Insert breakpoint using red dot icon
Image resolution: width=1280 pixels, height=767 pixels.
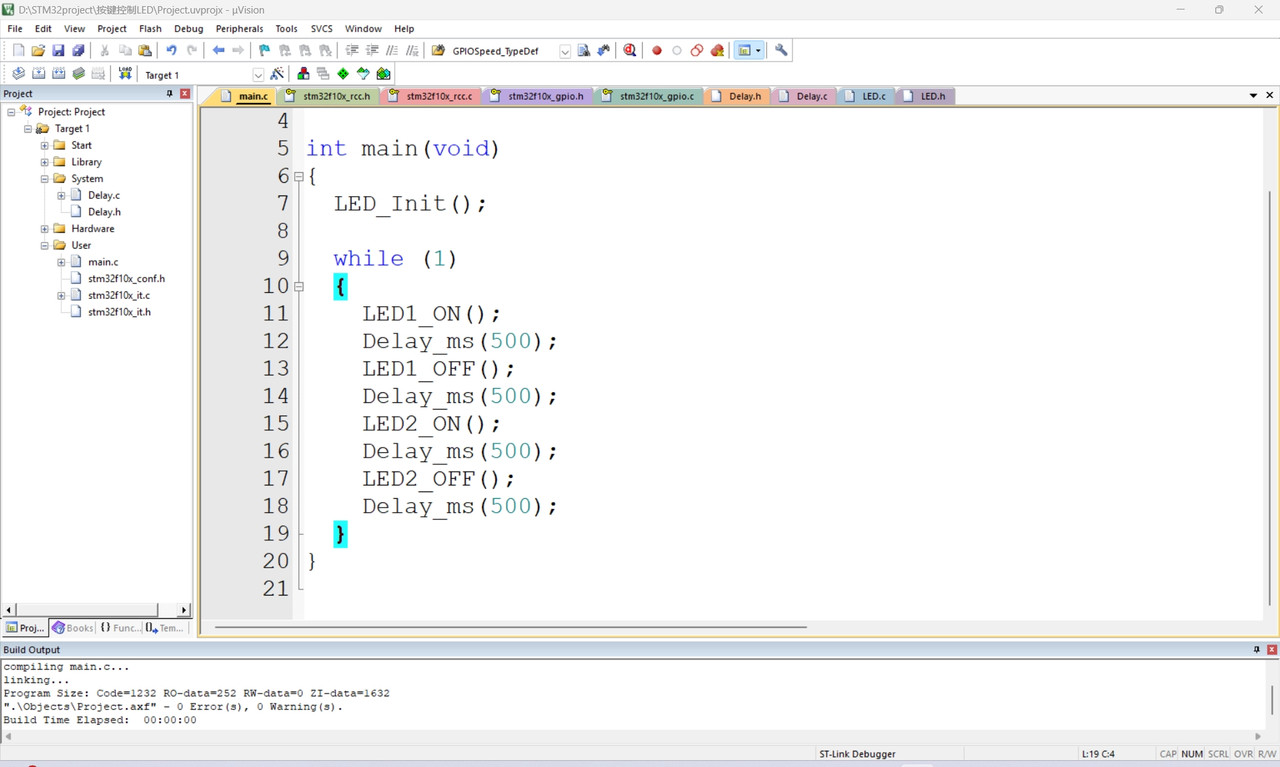click(x=657, y=50)
